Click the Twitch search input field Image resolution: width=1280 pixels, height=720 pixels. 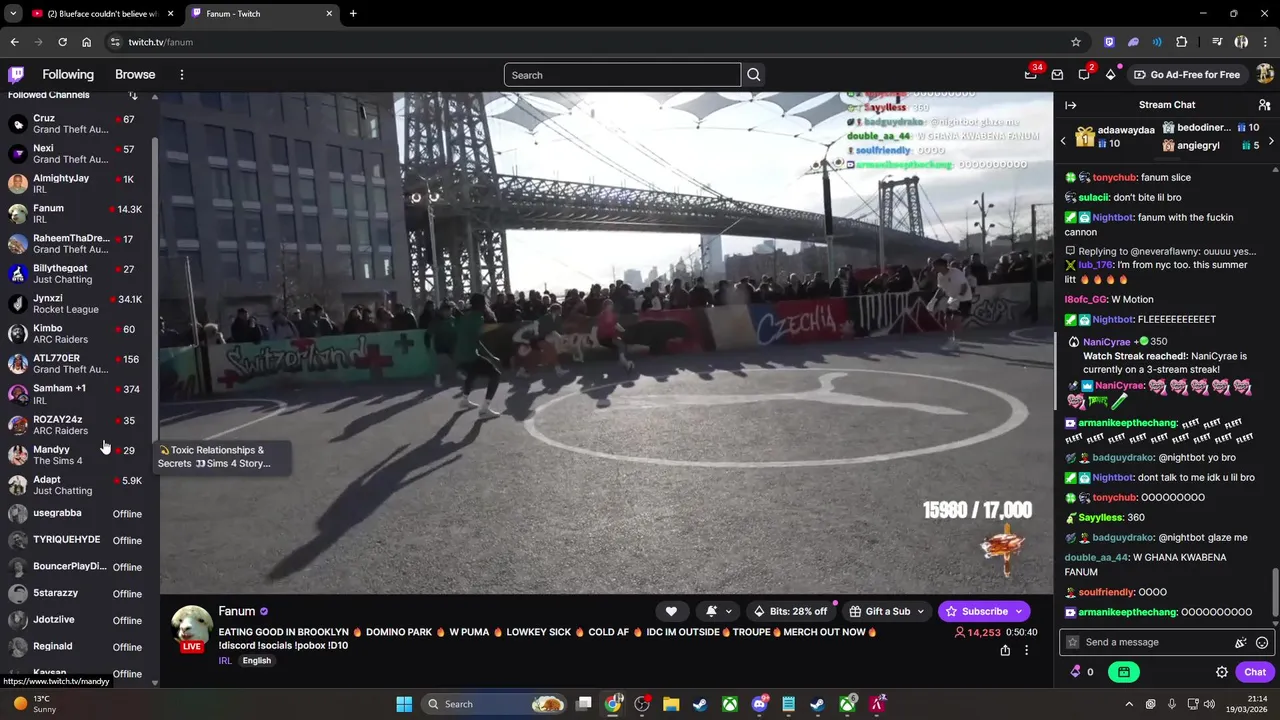tap(622, 75)
